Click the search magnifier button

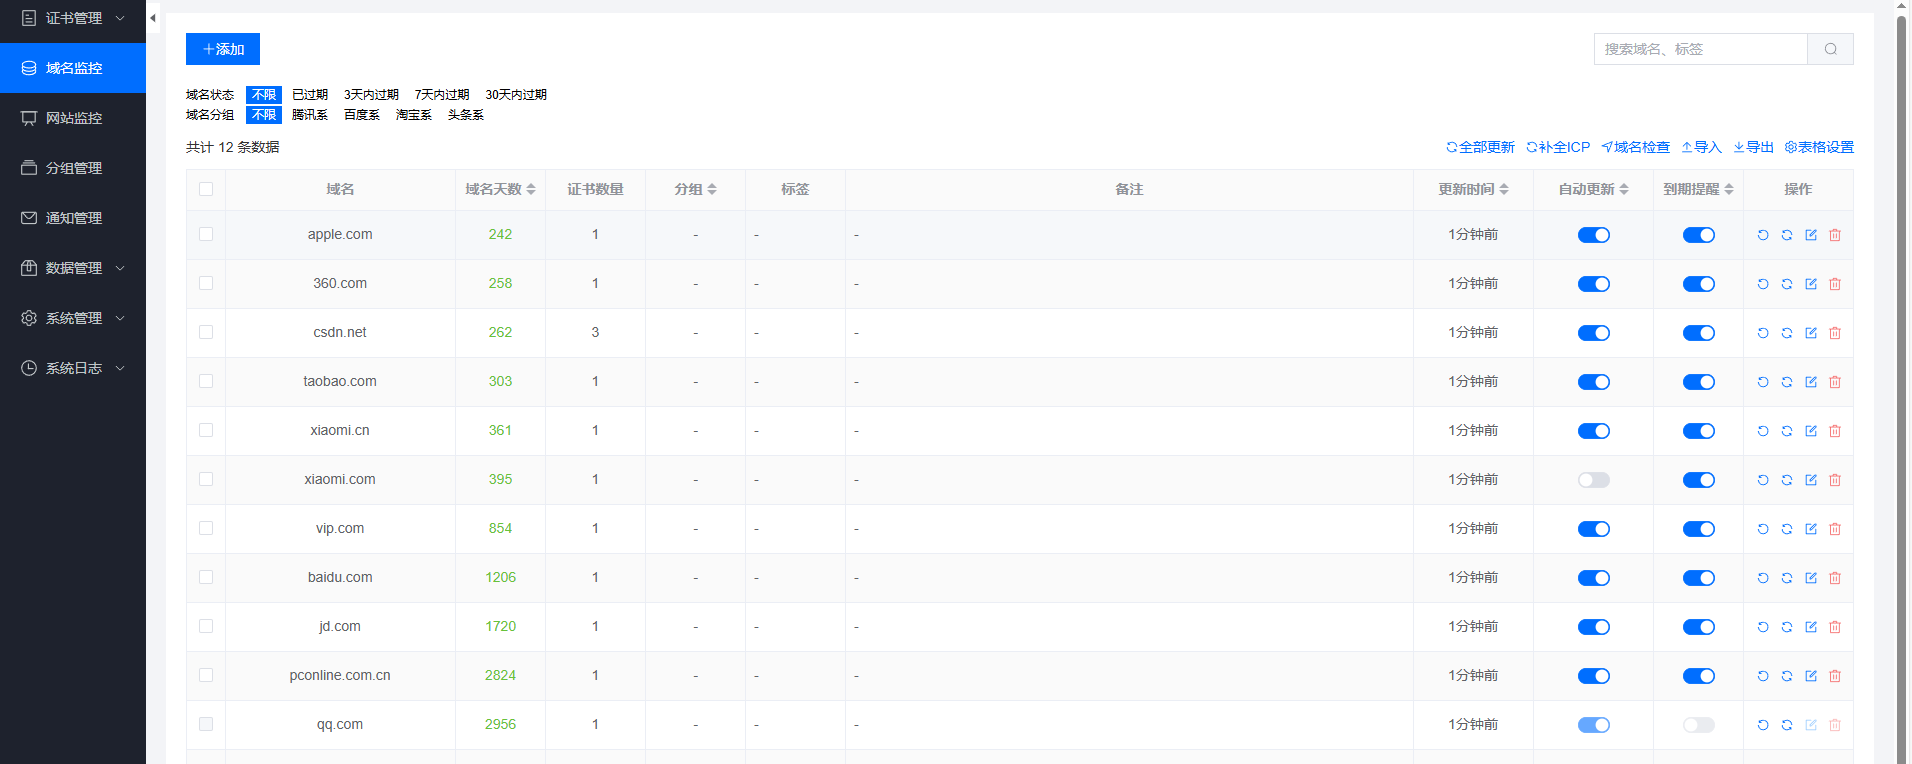1830,49
